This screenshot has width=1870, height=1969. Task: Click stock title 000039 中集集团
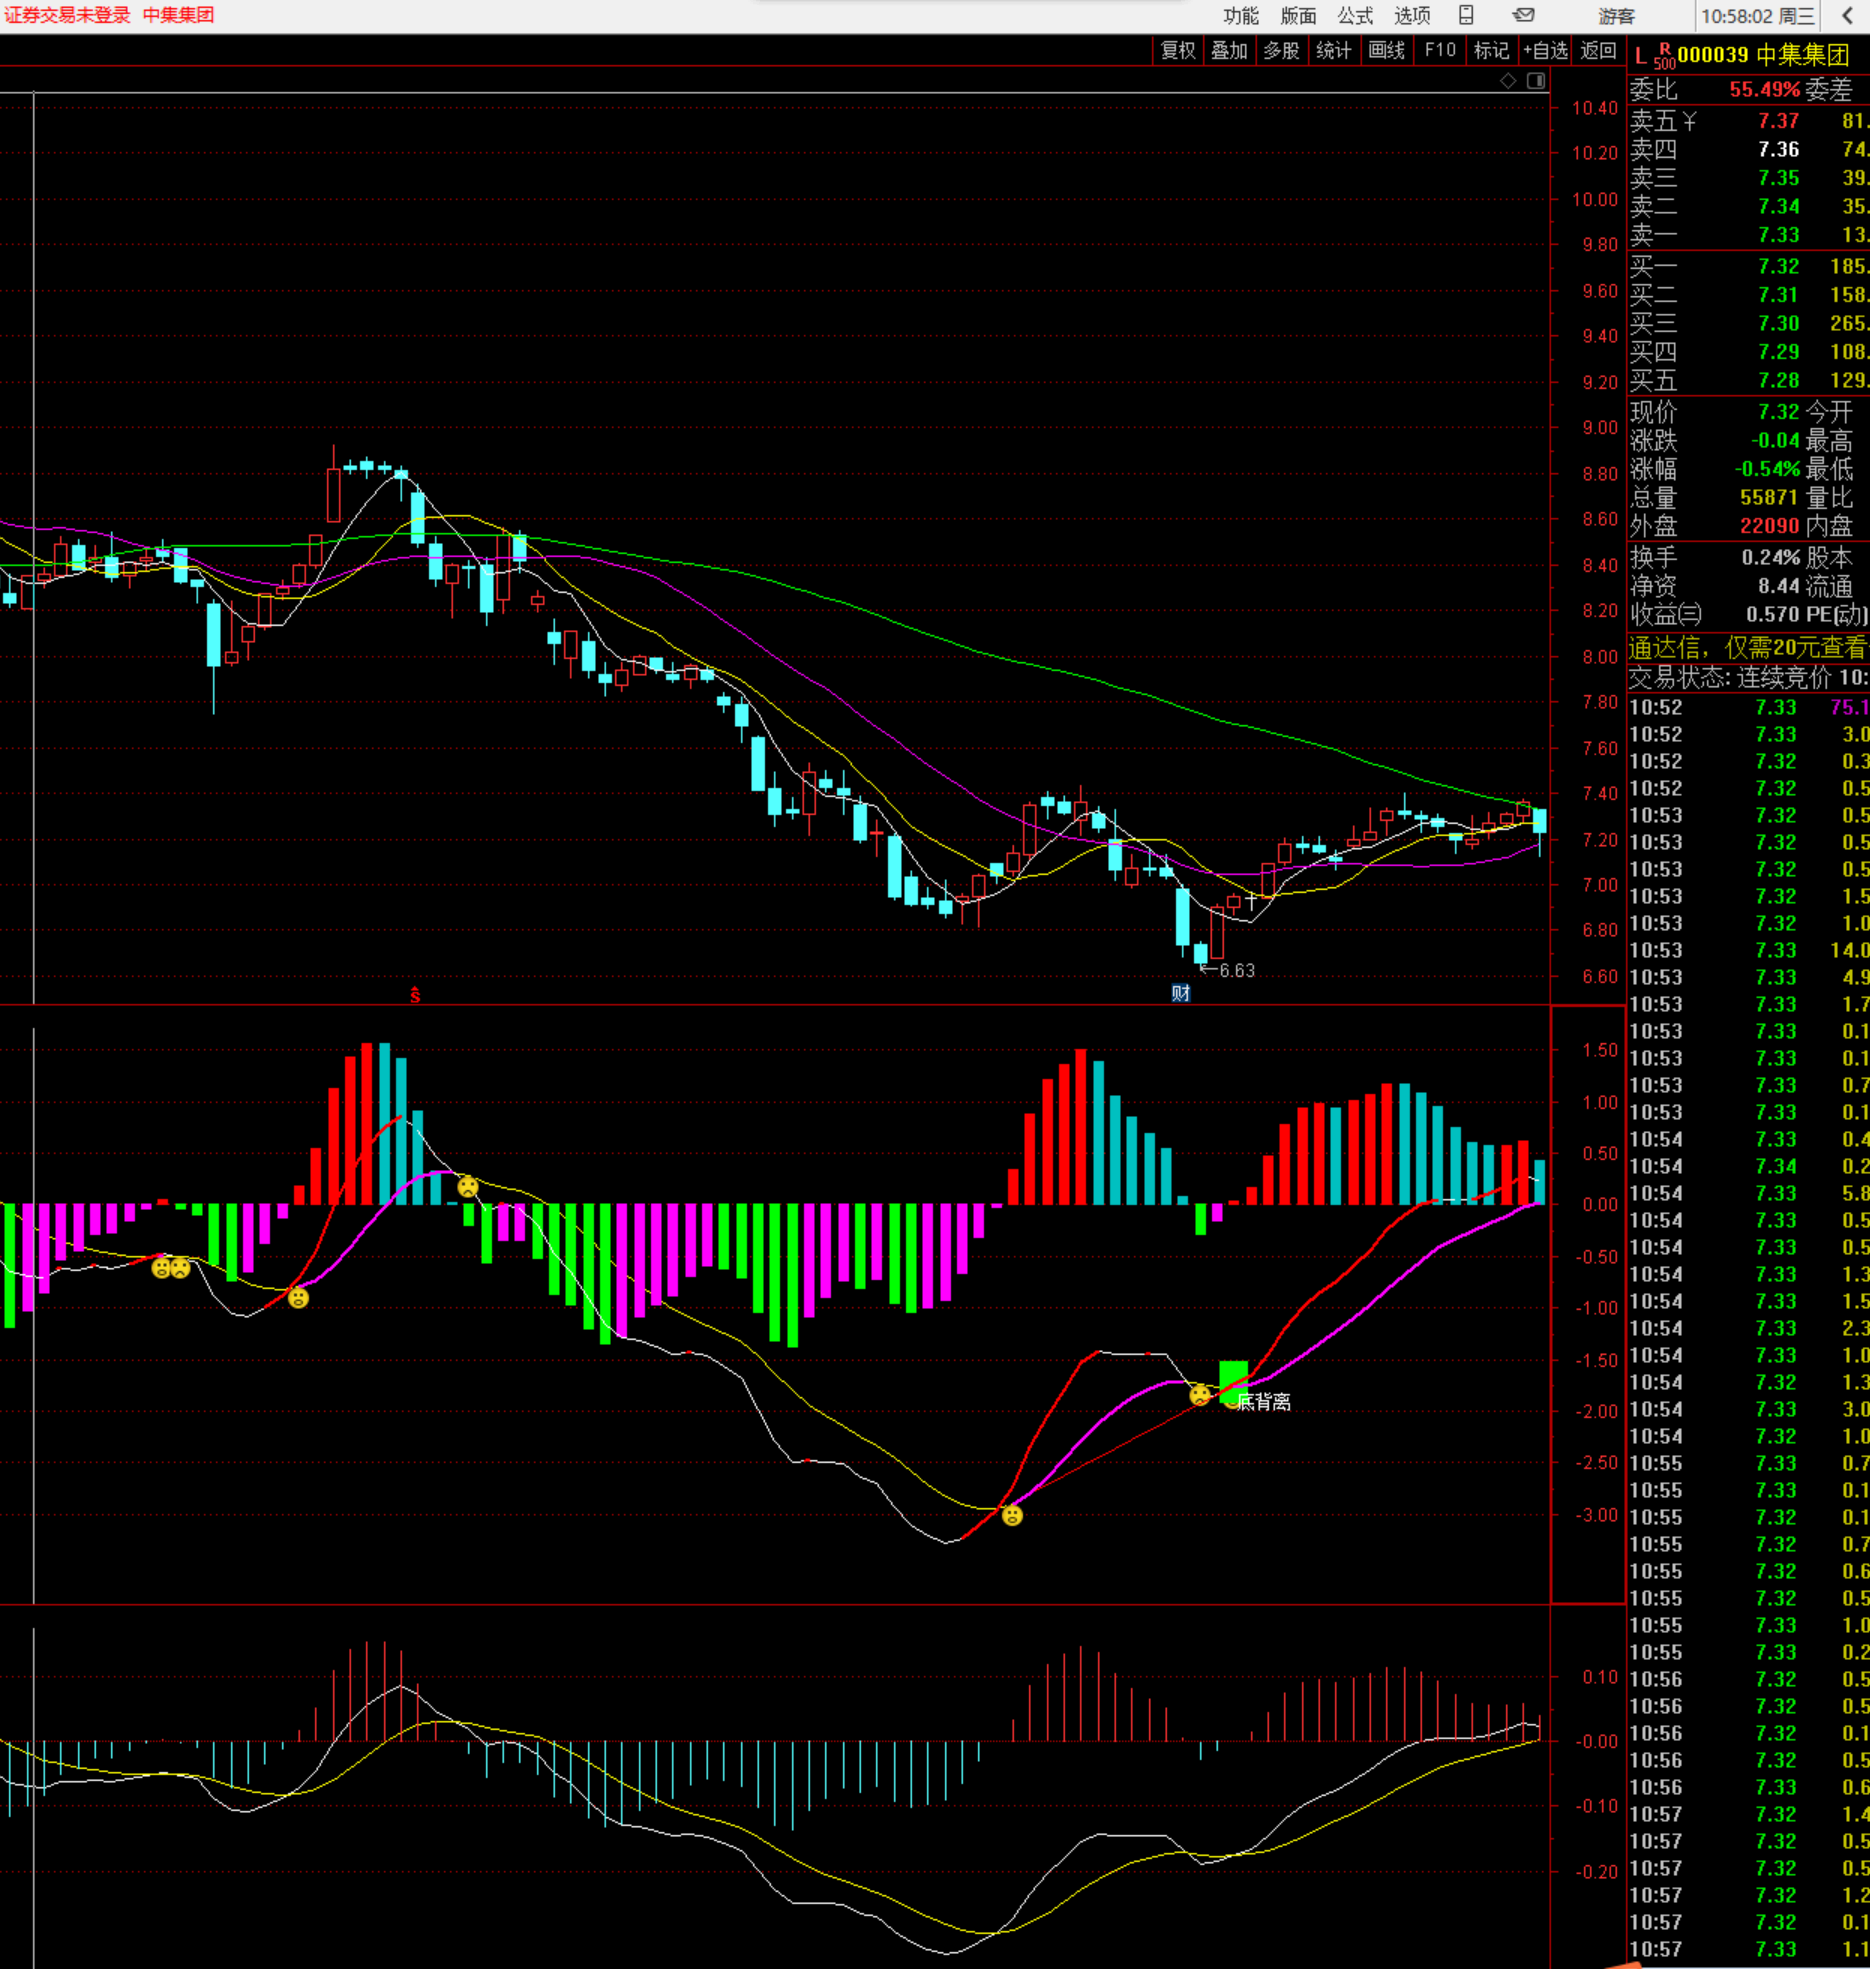pos(1763,55)
